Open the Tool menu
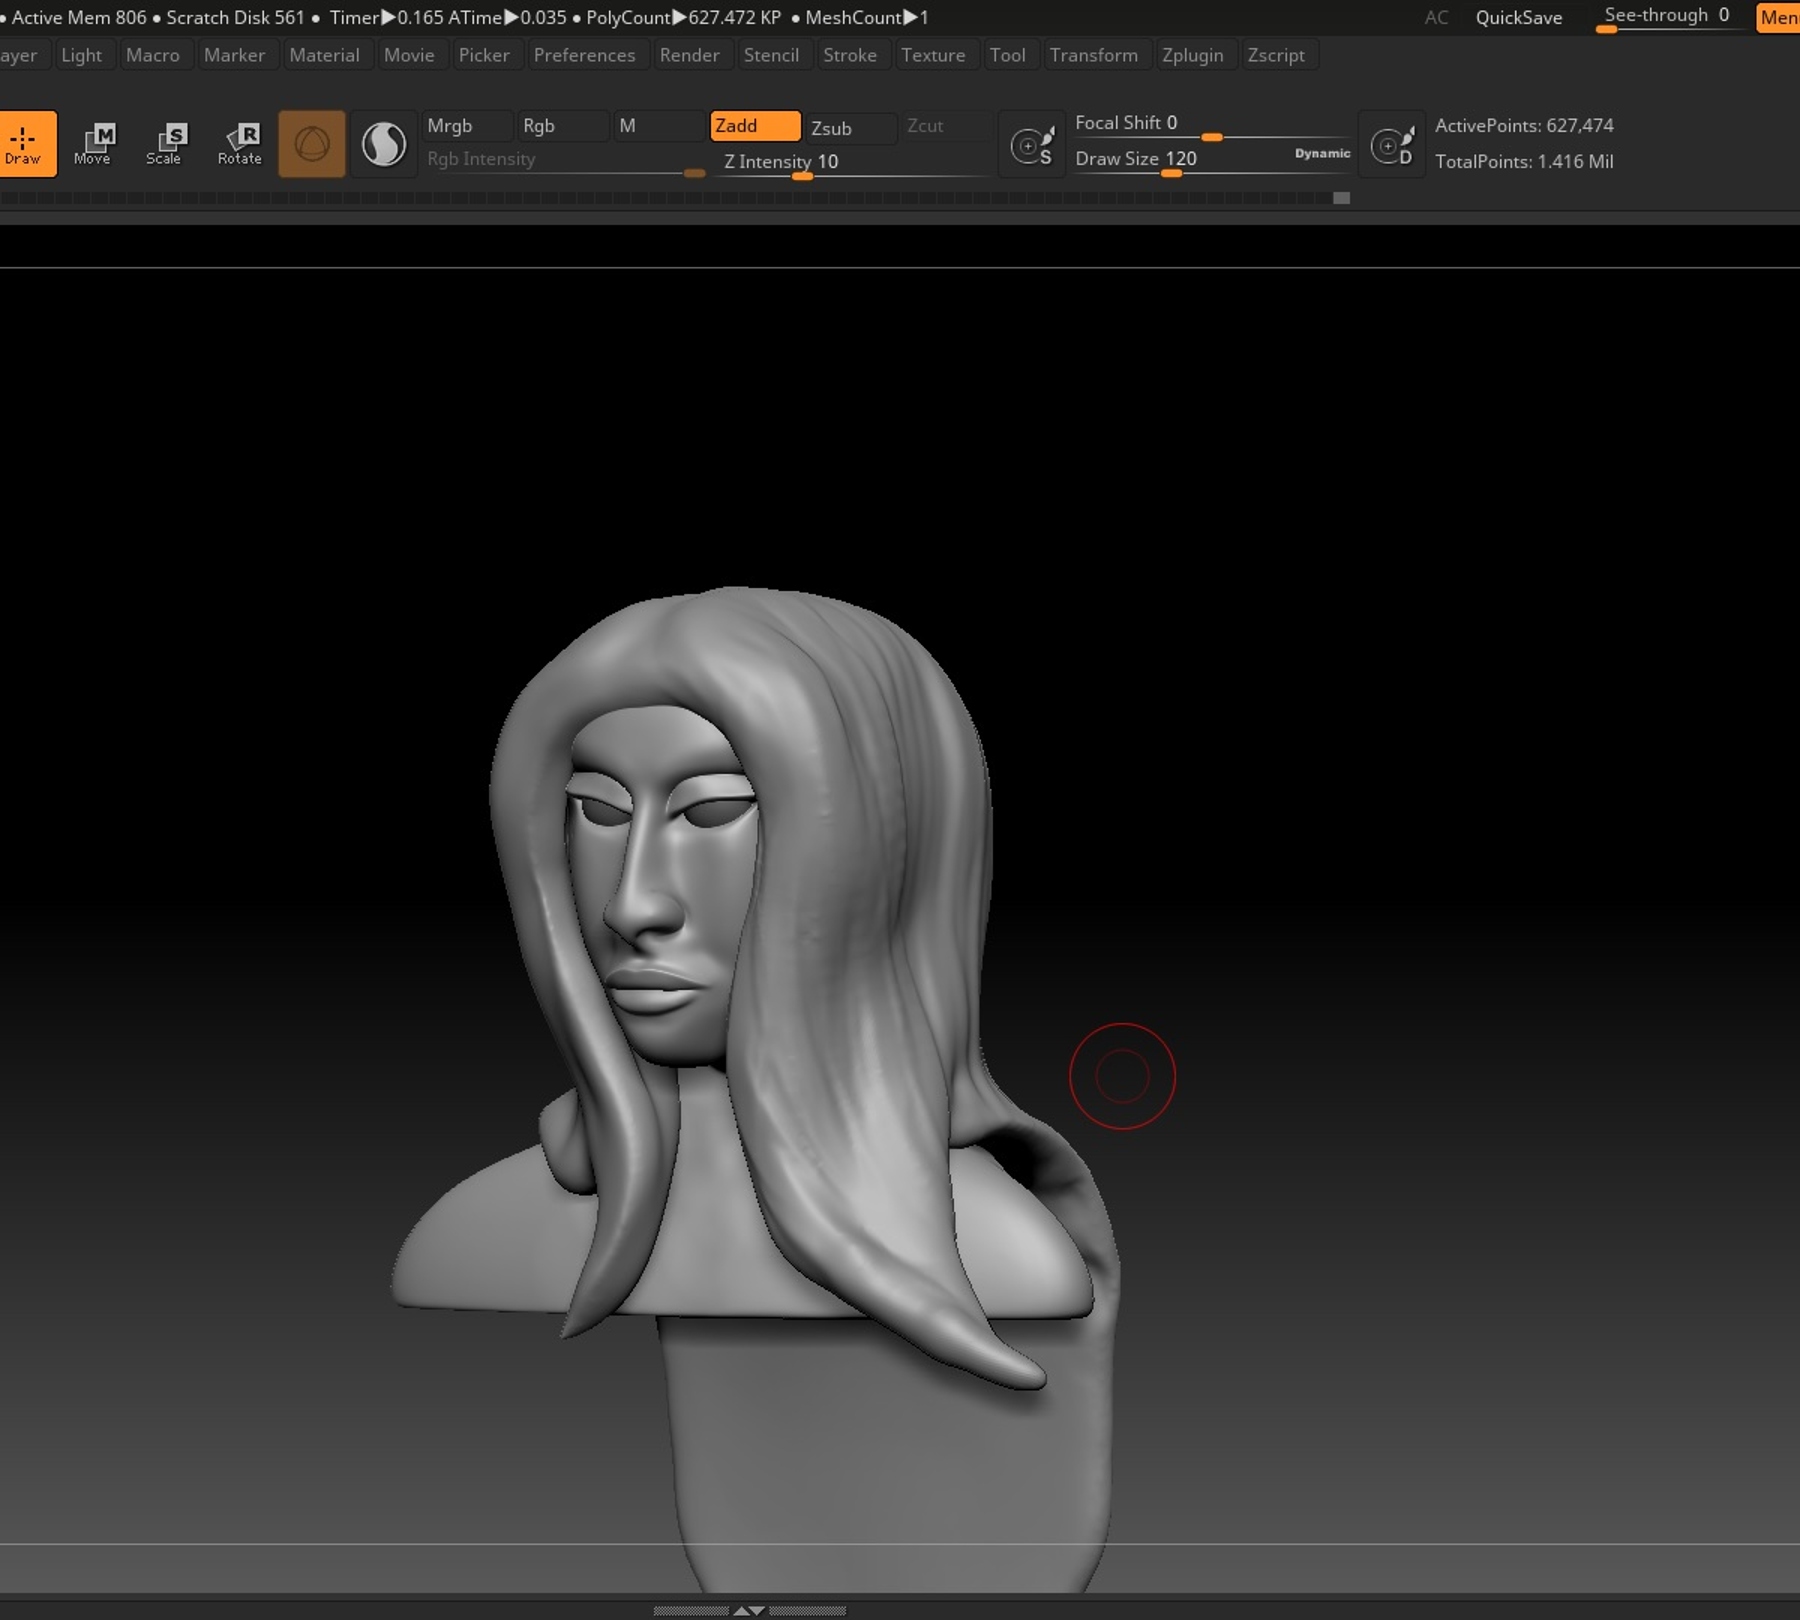 (1009, 55)
